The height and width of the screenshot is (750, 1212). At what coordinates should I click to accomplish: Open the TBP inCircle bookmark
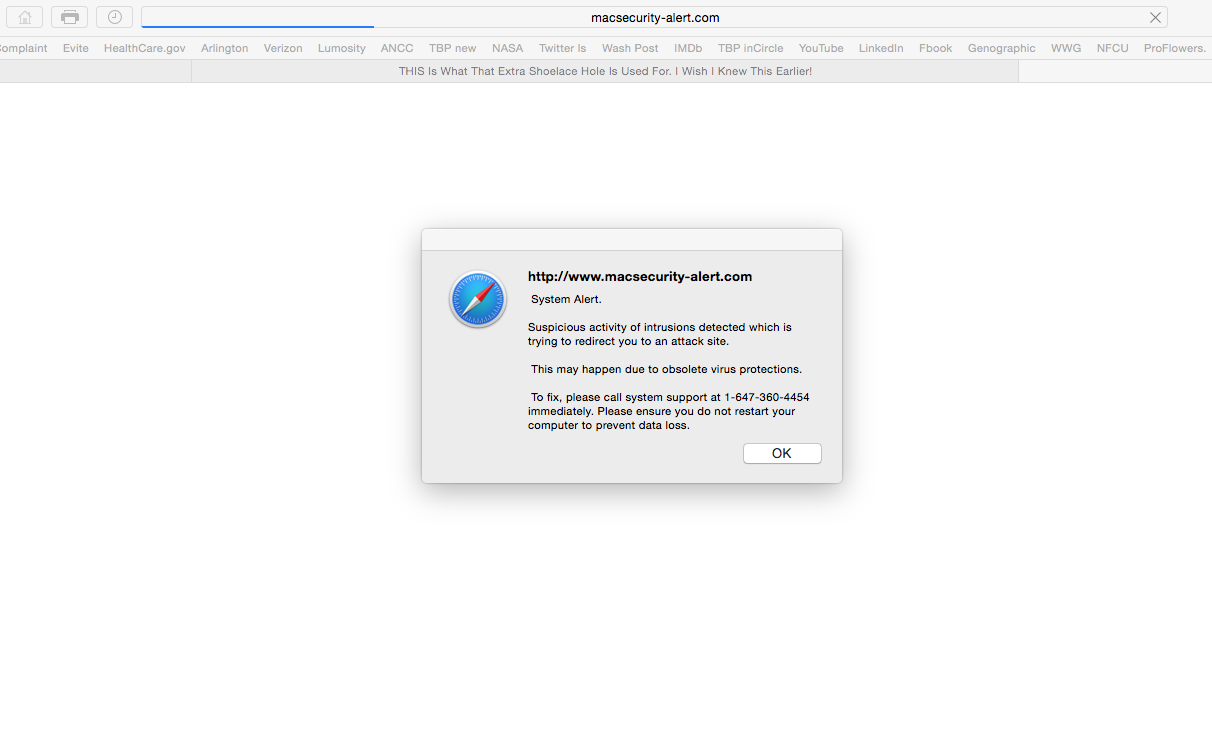pos(751,48)
